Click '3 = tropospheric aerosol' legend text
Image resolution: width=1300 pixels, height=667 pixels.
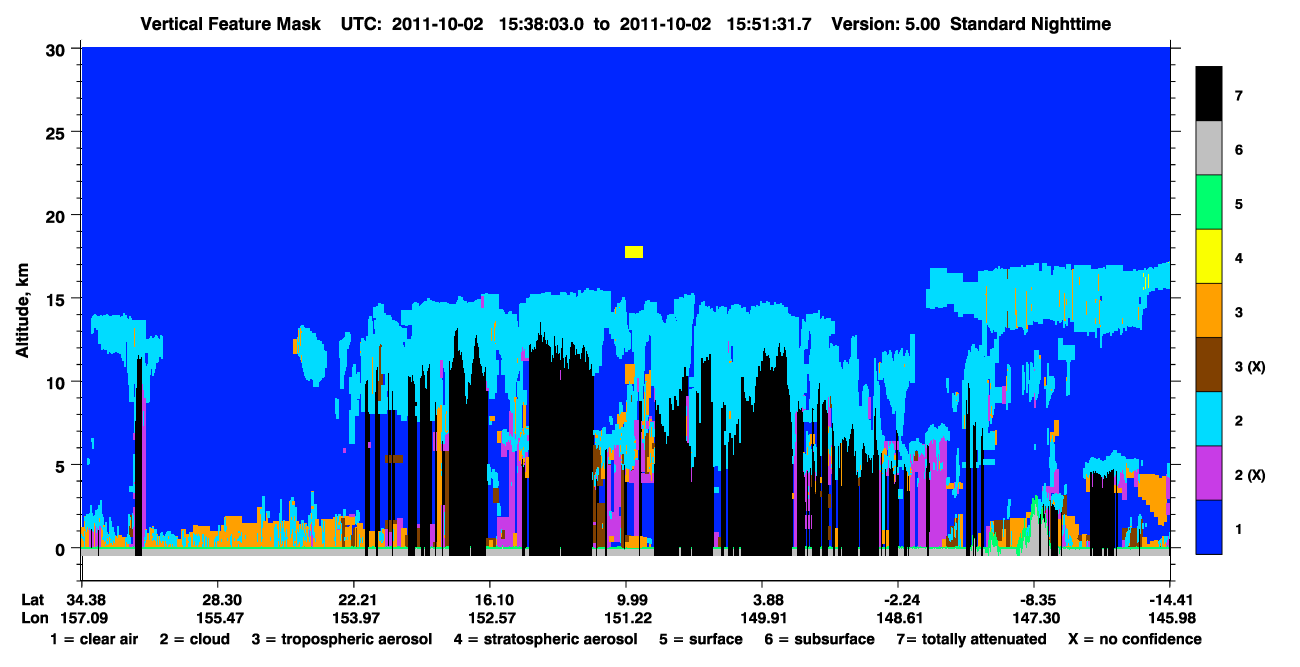click(342, 639)
